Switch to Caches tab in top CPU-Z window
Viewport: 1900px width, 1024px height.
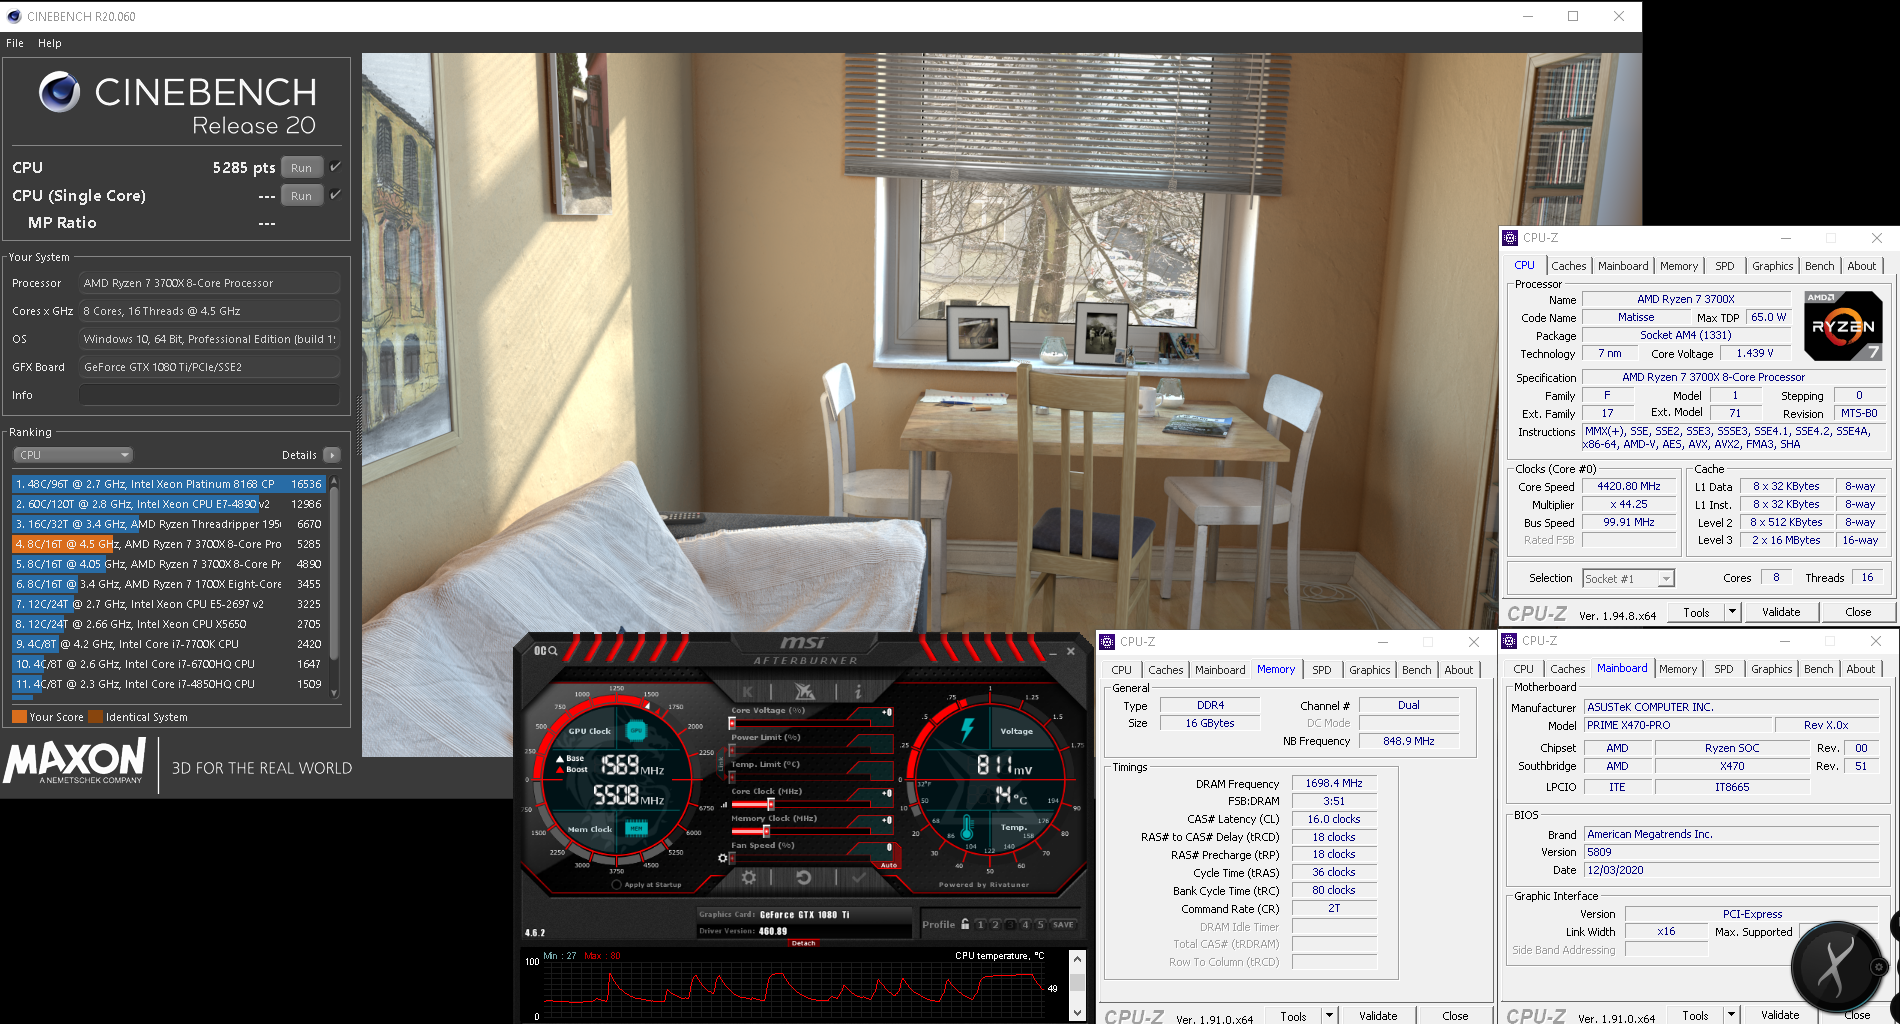[x=1568, y=266]
